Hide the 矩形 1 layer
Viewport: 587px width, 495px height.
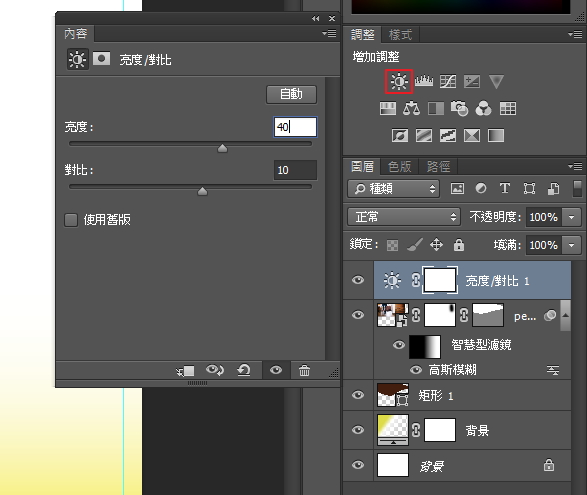358,395
